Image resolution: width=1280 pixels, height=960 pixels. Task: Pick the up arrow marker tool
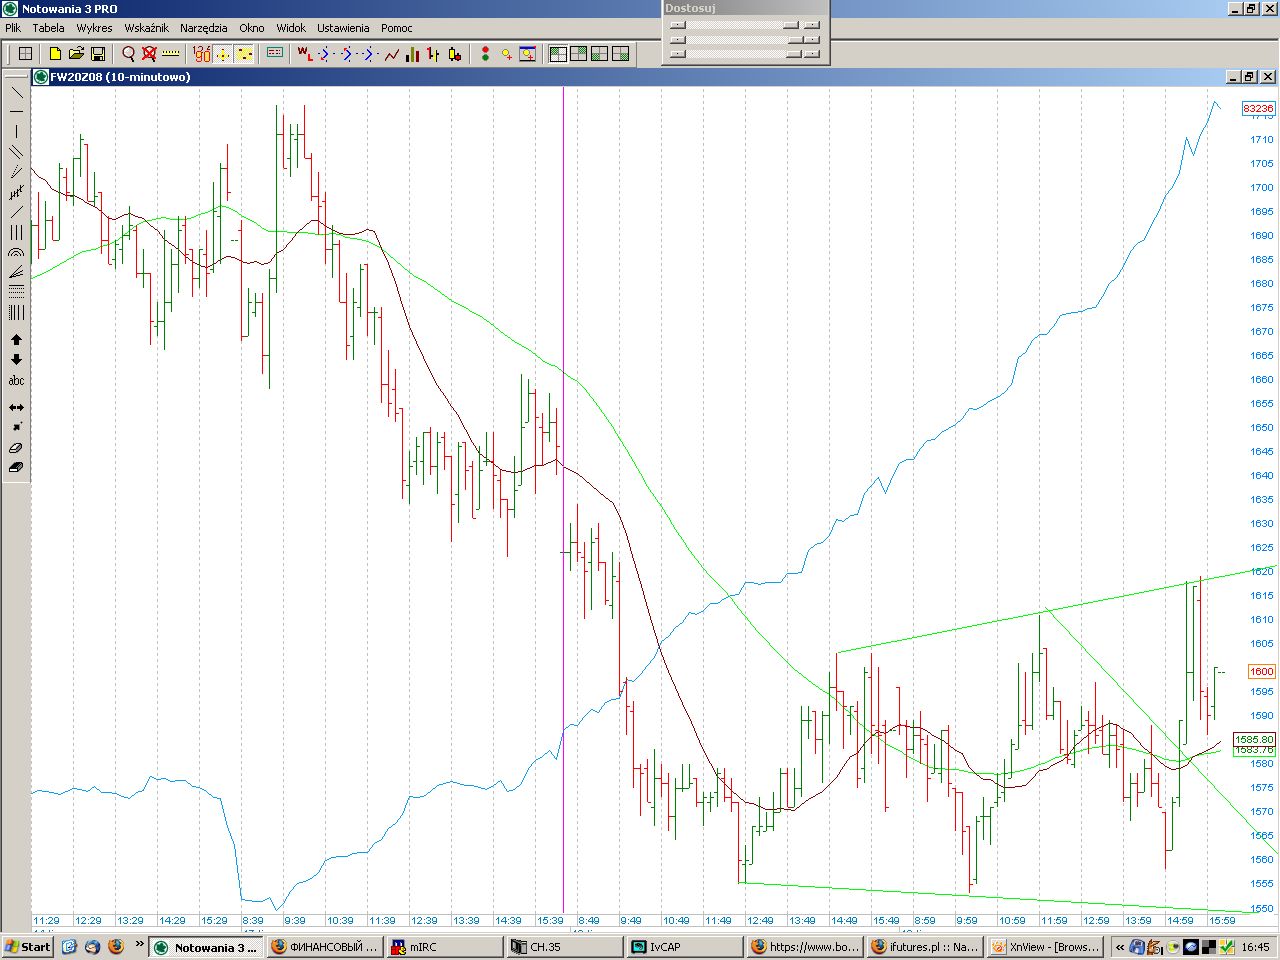(x=16, y=340)
